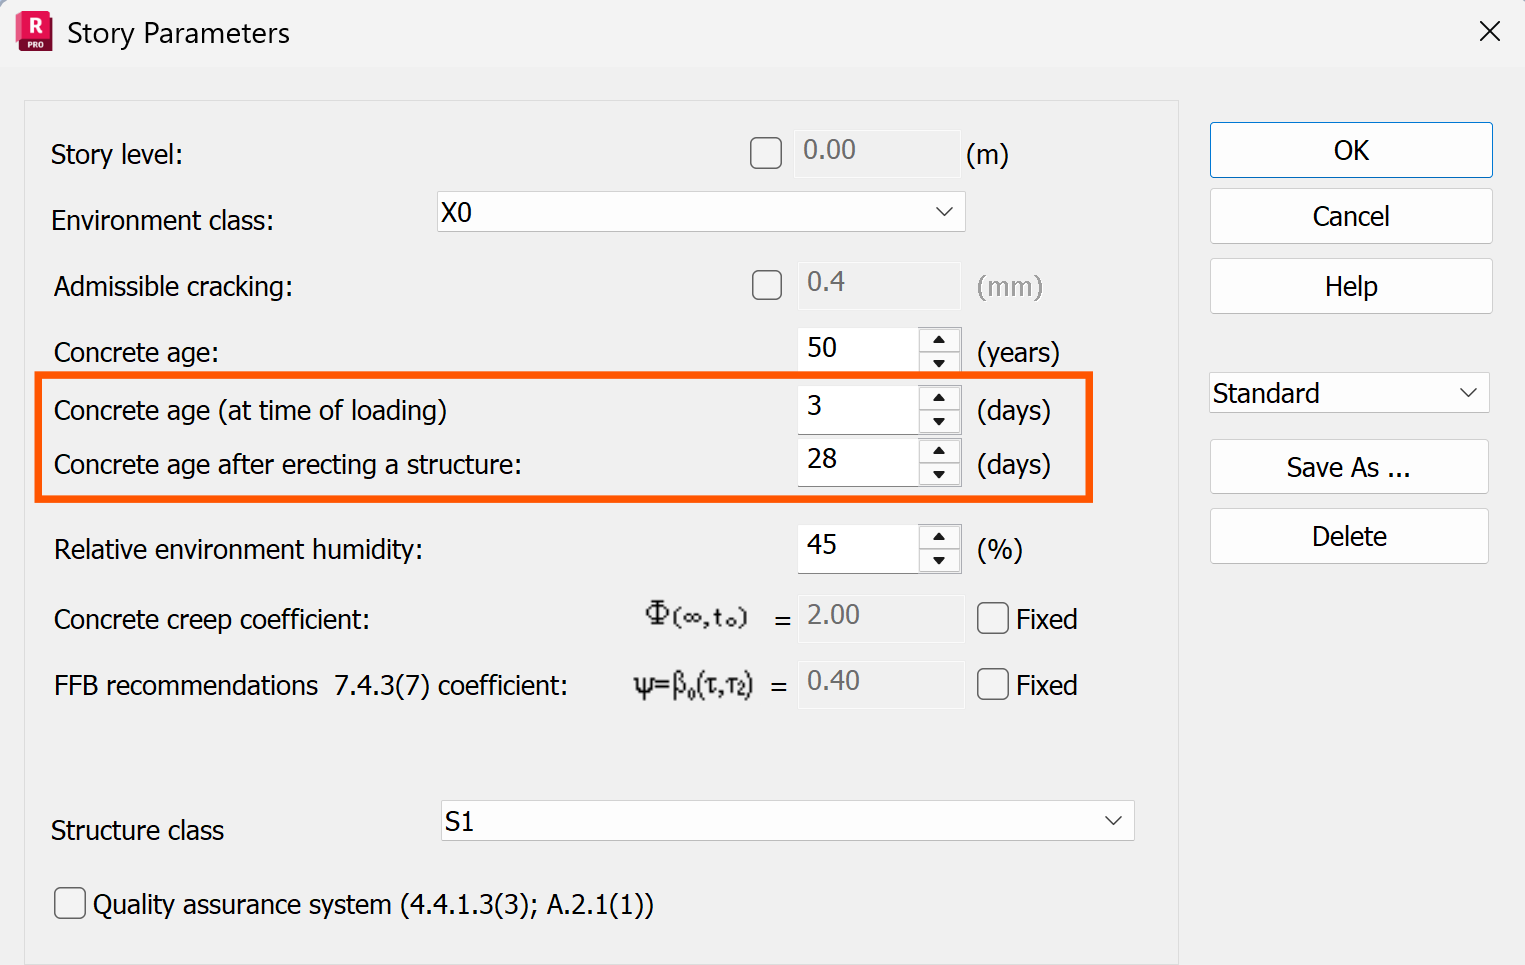The image size is (1525, 965).
Task: Open the Environment class dropdown
Action: pos(943,212)
